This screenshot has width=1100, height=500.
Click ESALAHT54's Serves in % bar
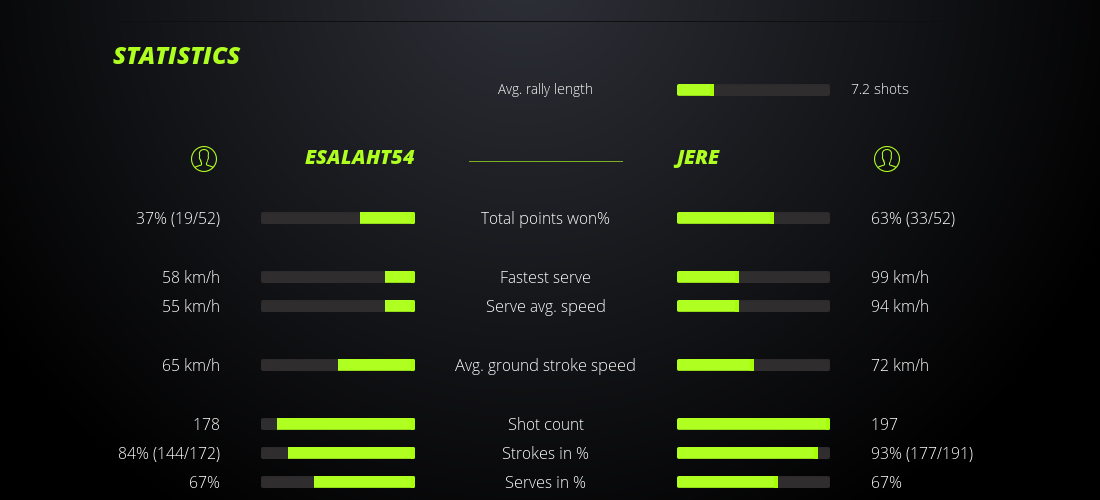tap(338, 482)
